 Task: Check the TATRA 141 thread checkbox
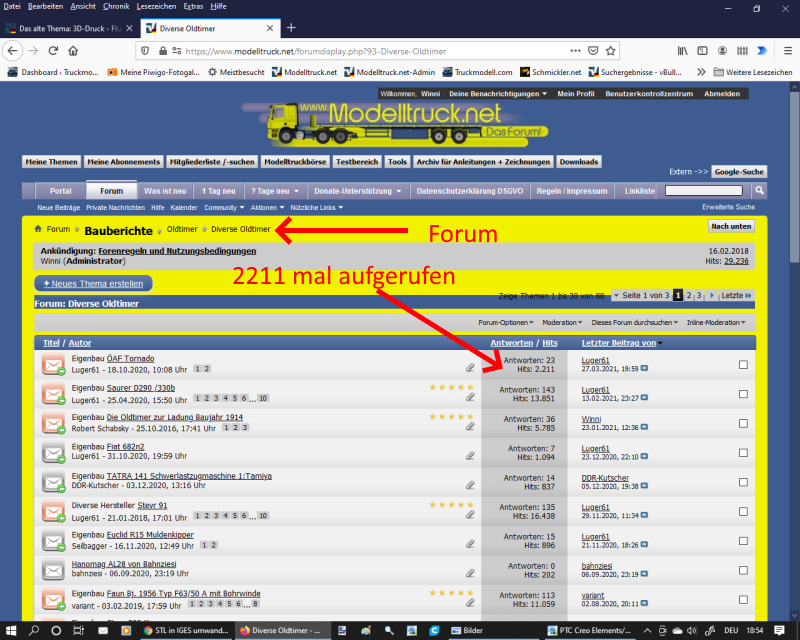(743, 482)
